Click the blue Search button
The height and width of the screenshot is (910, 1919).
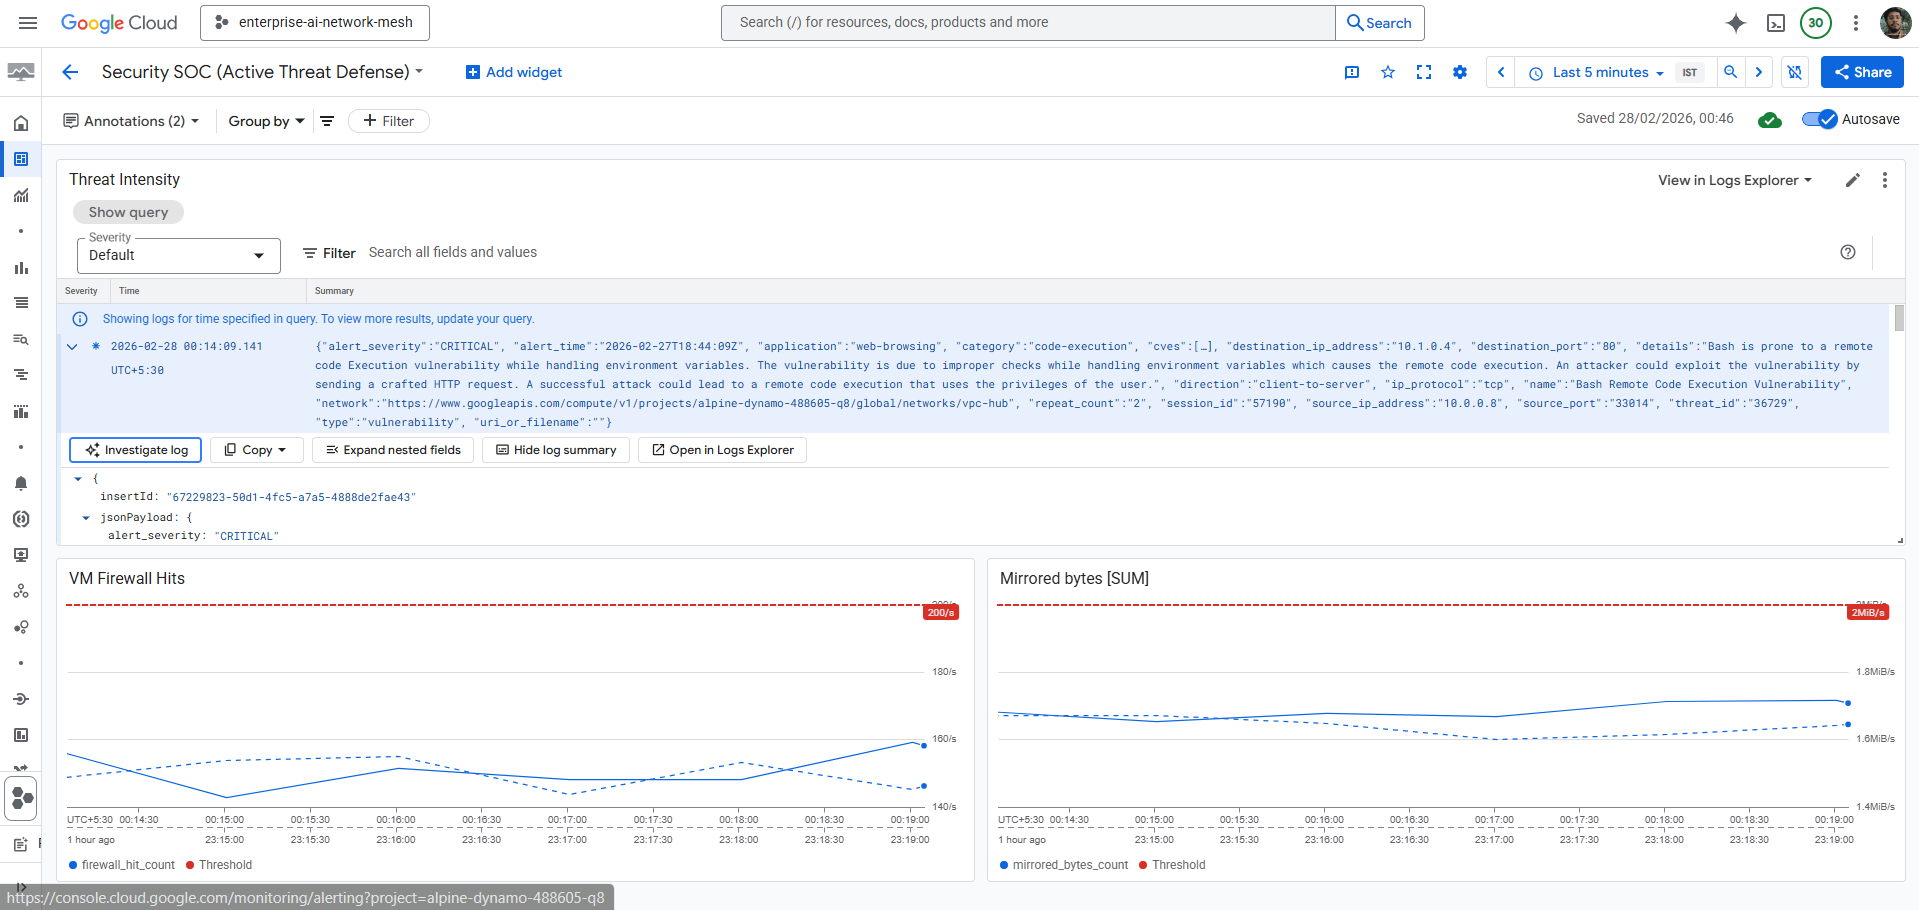point(1380,23)
